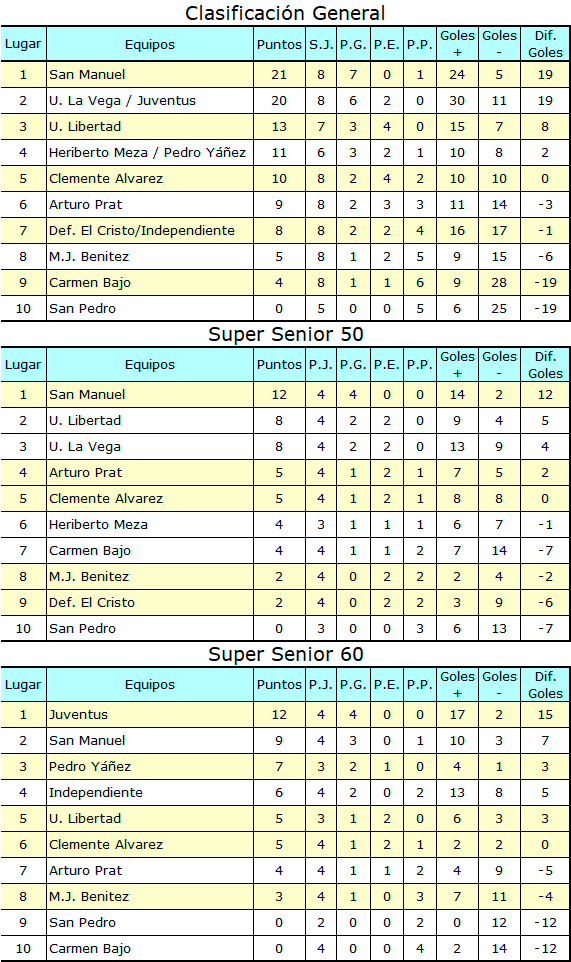Select San Pedro in the general standings
Viewport: 571px width, 962px height.
click(x=82, y=309)
